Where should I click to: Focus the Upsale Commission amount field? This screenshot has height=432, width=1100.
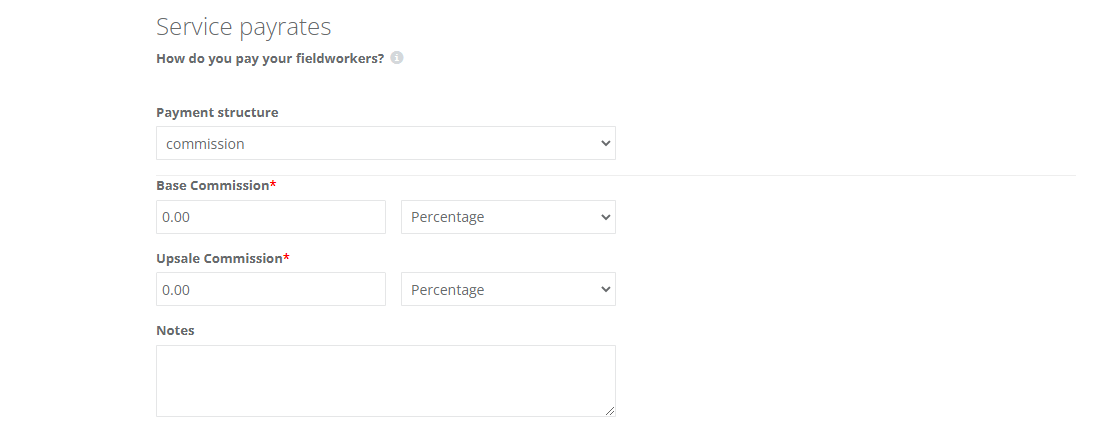(x=270, y=289)
